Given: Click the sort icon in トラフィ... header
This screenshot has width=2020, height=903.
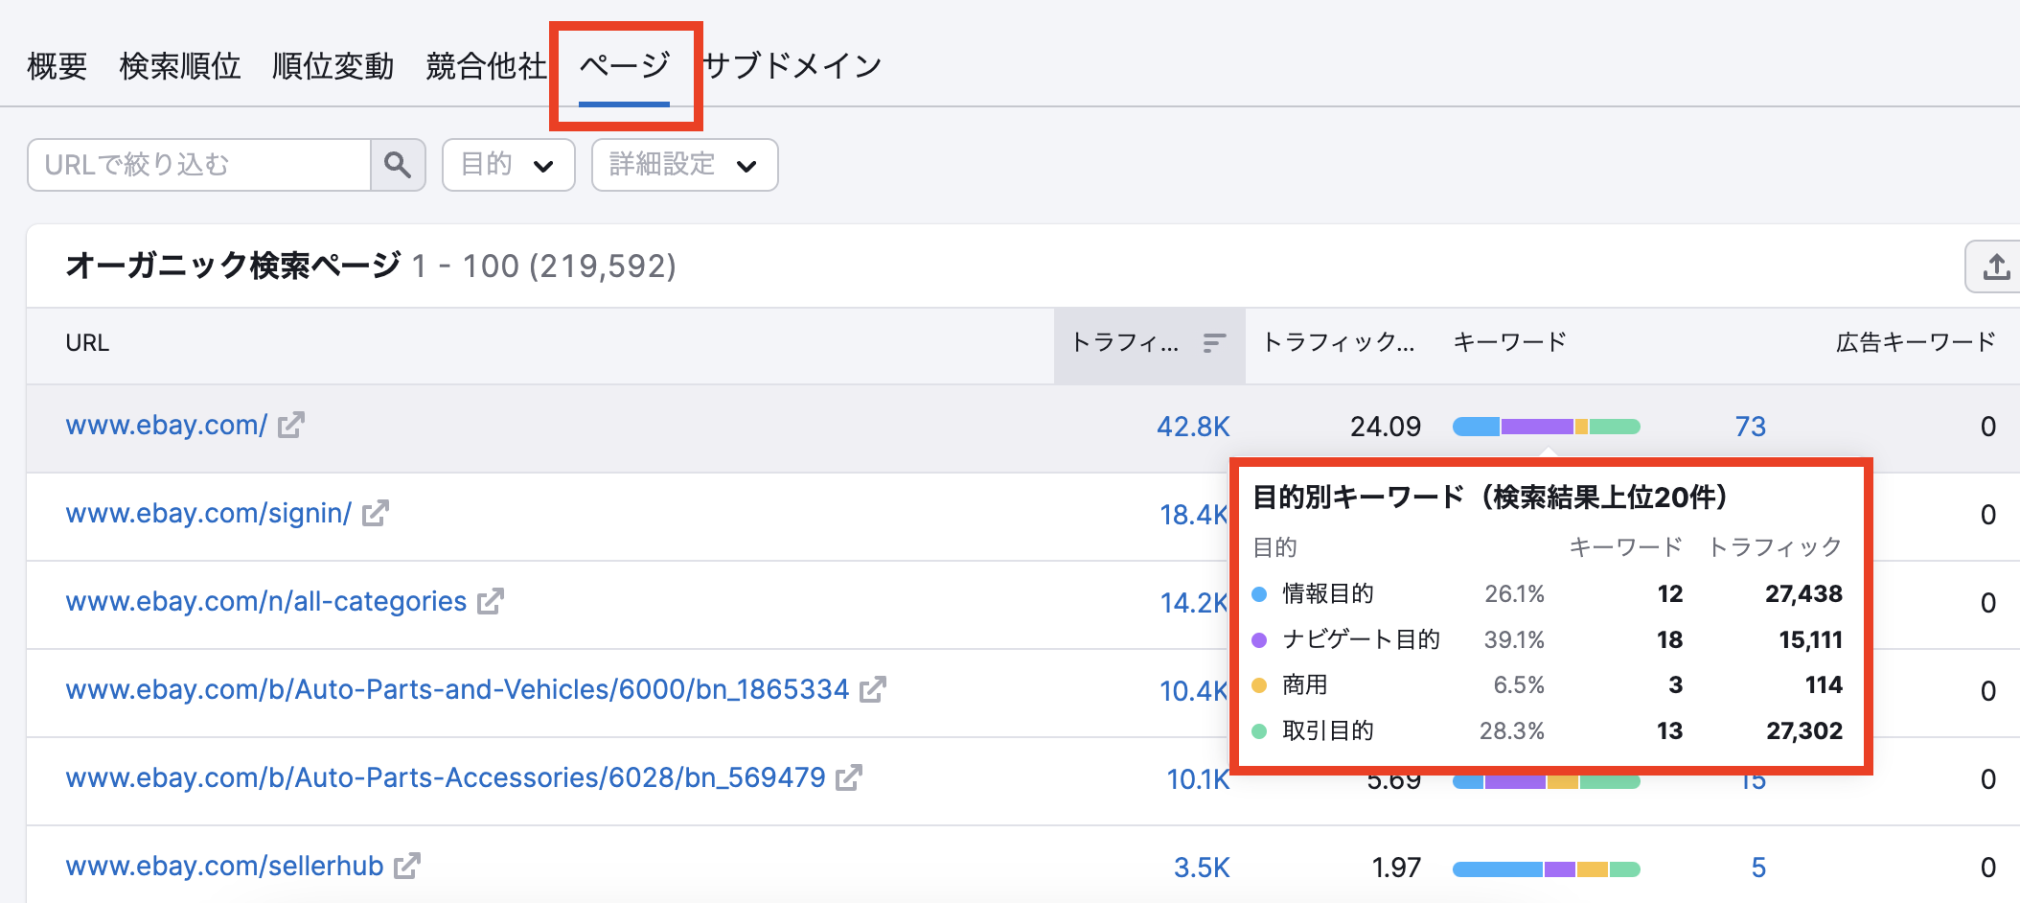Looking at the screenshot, I should pos(1214,343).
